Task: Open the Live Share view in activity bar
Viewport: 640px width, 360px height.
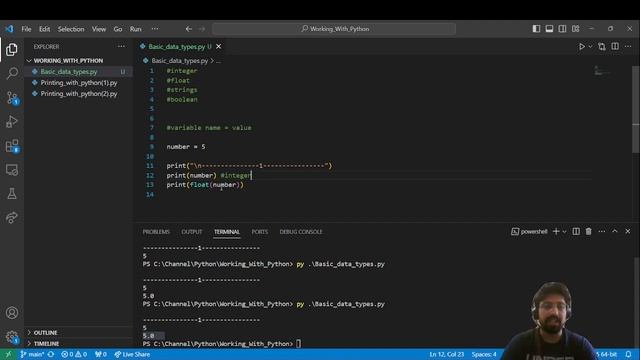Action: [12, 217]
